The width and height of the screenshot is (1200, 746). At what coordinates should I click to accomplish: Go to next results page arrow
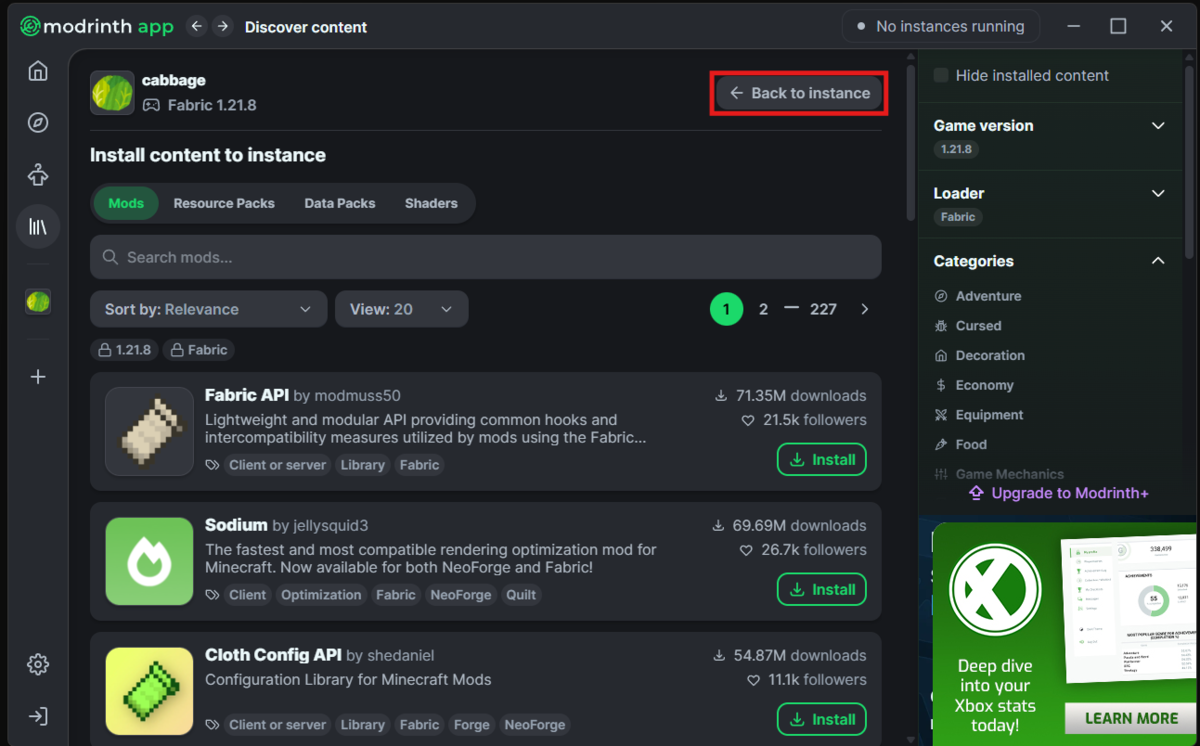coord(865,309)
